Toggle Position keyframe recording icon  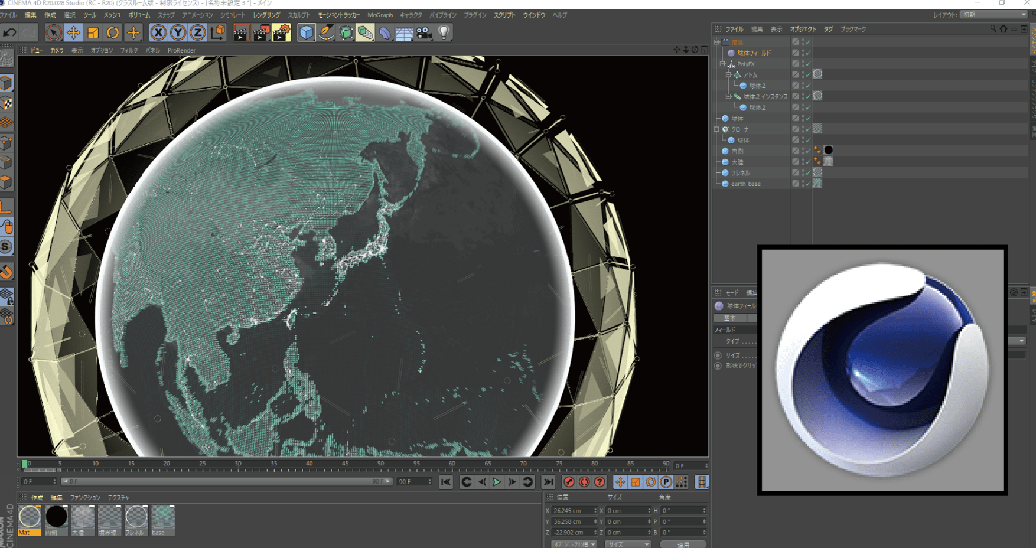pos(620,482)
